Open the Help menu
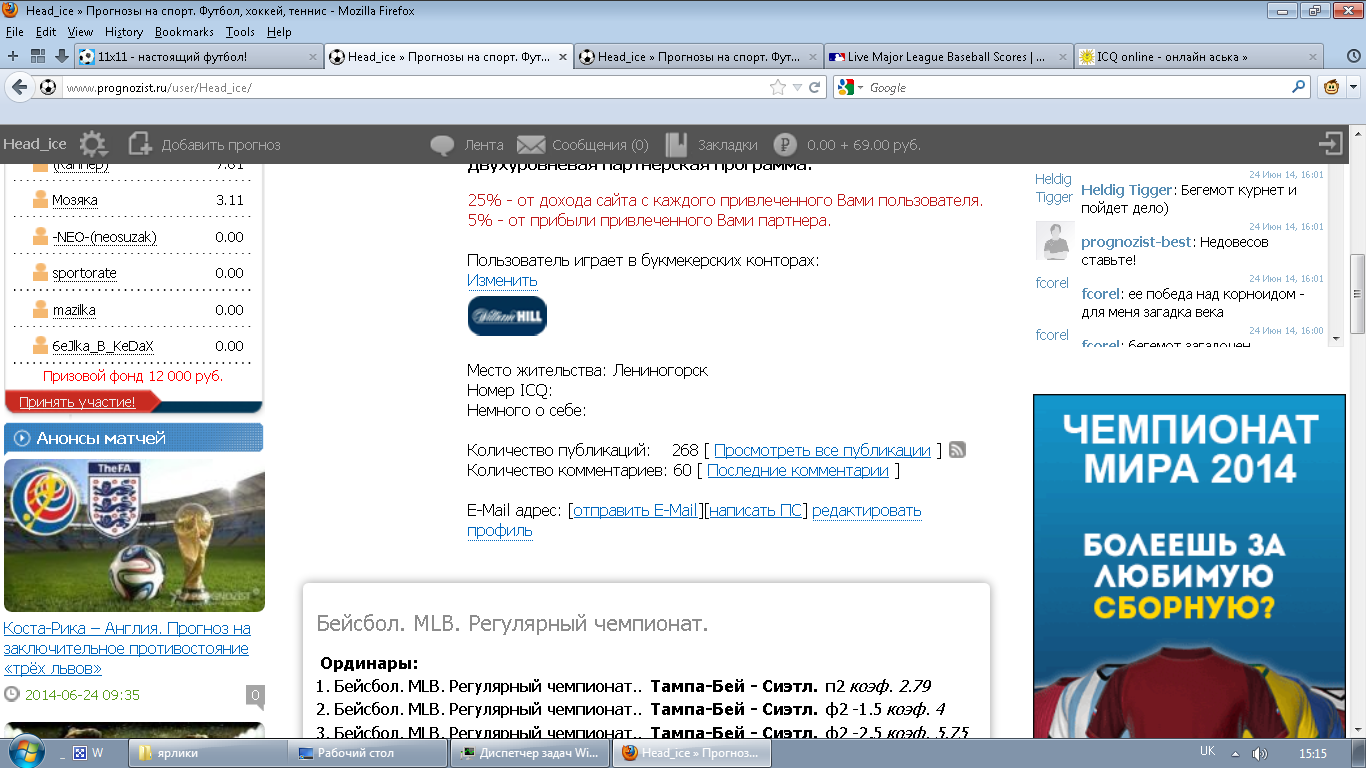The width and height of the screenshot is (1366, 768). coord(279,32)
